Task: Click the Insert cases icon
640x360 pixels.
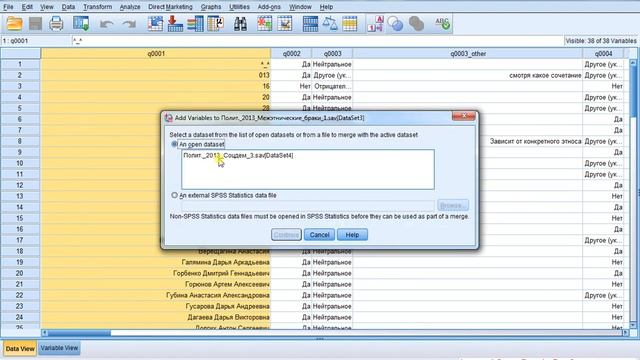Action: tap(264, 24)
